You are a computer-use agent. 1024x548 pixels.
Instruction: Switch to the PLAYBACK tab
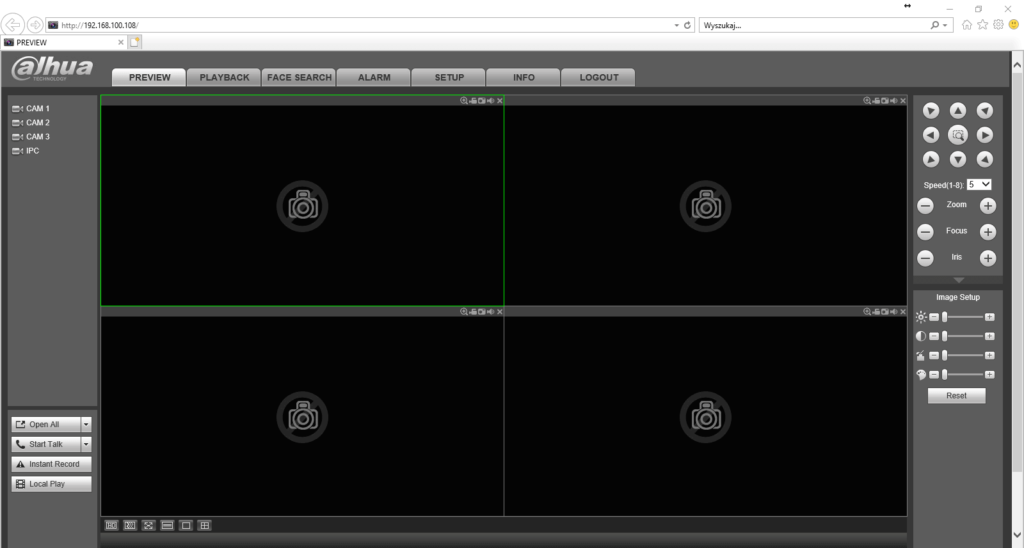coord(224,77)
